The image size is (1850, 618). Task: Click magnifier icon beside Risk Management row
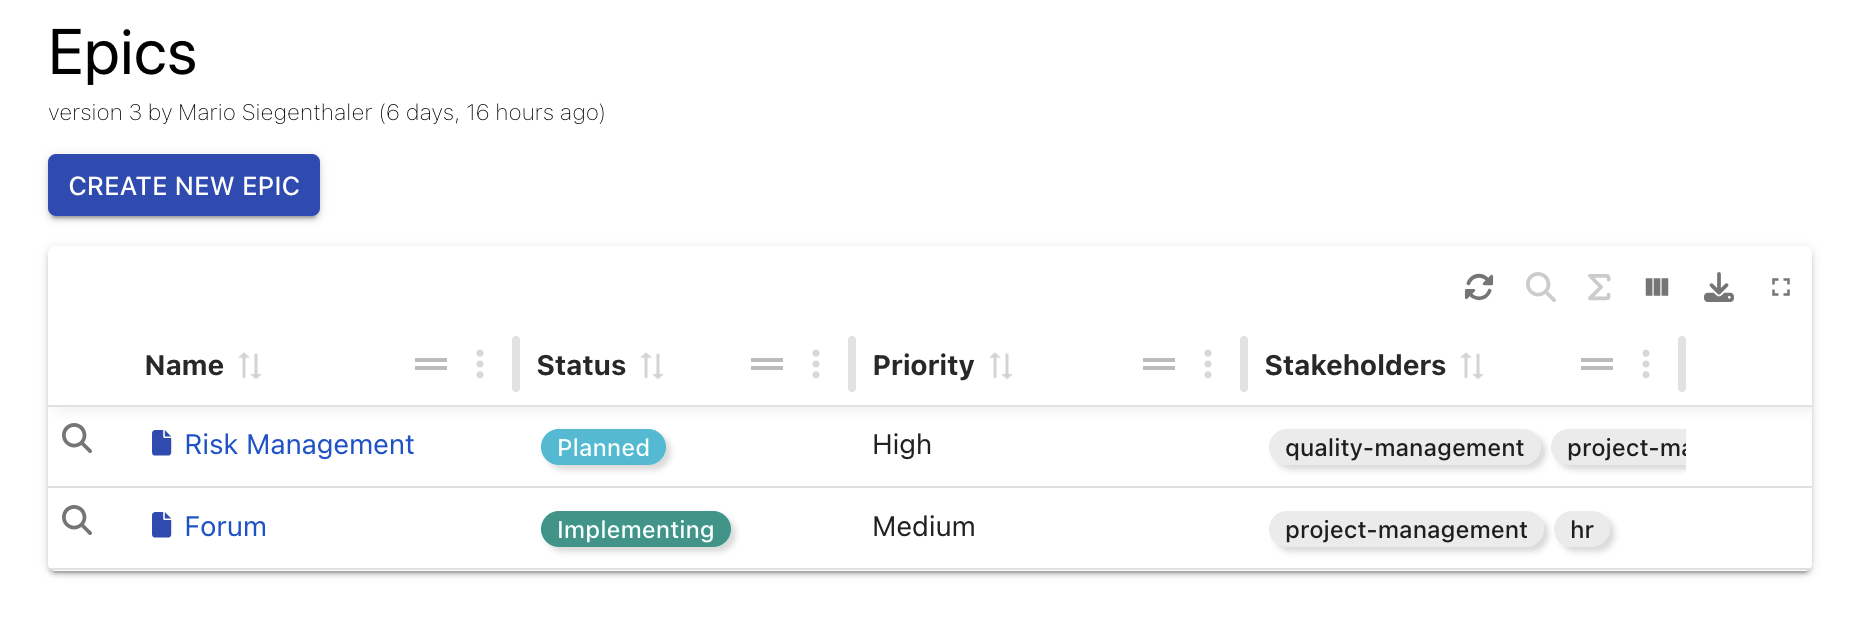(x=77, y=438)
